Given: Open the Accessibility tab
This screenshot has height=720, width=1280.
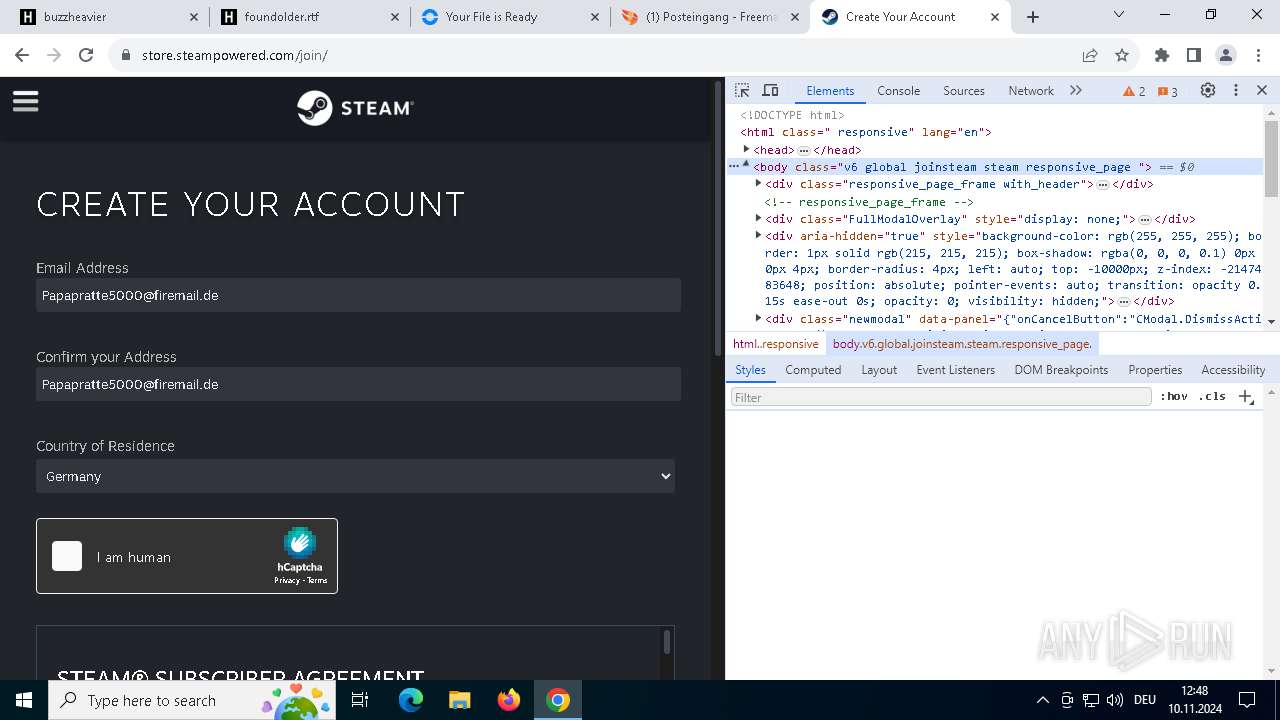Looking at the screenshot, I should [x=1233, y=369].
